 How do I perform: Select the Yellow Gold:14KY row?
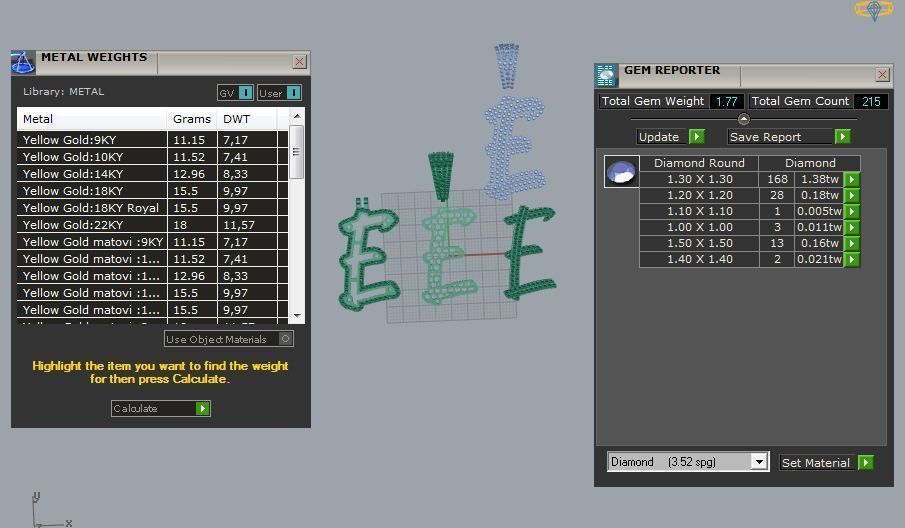tap(152, 174)
